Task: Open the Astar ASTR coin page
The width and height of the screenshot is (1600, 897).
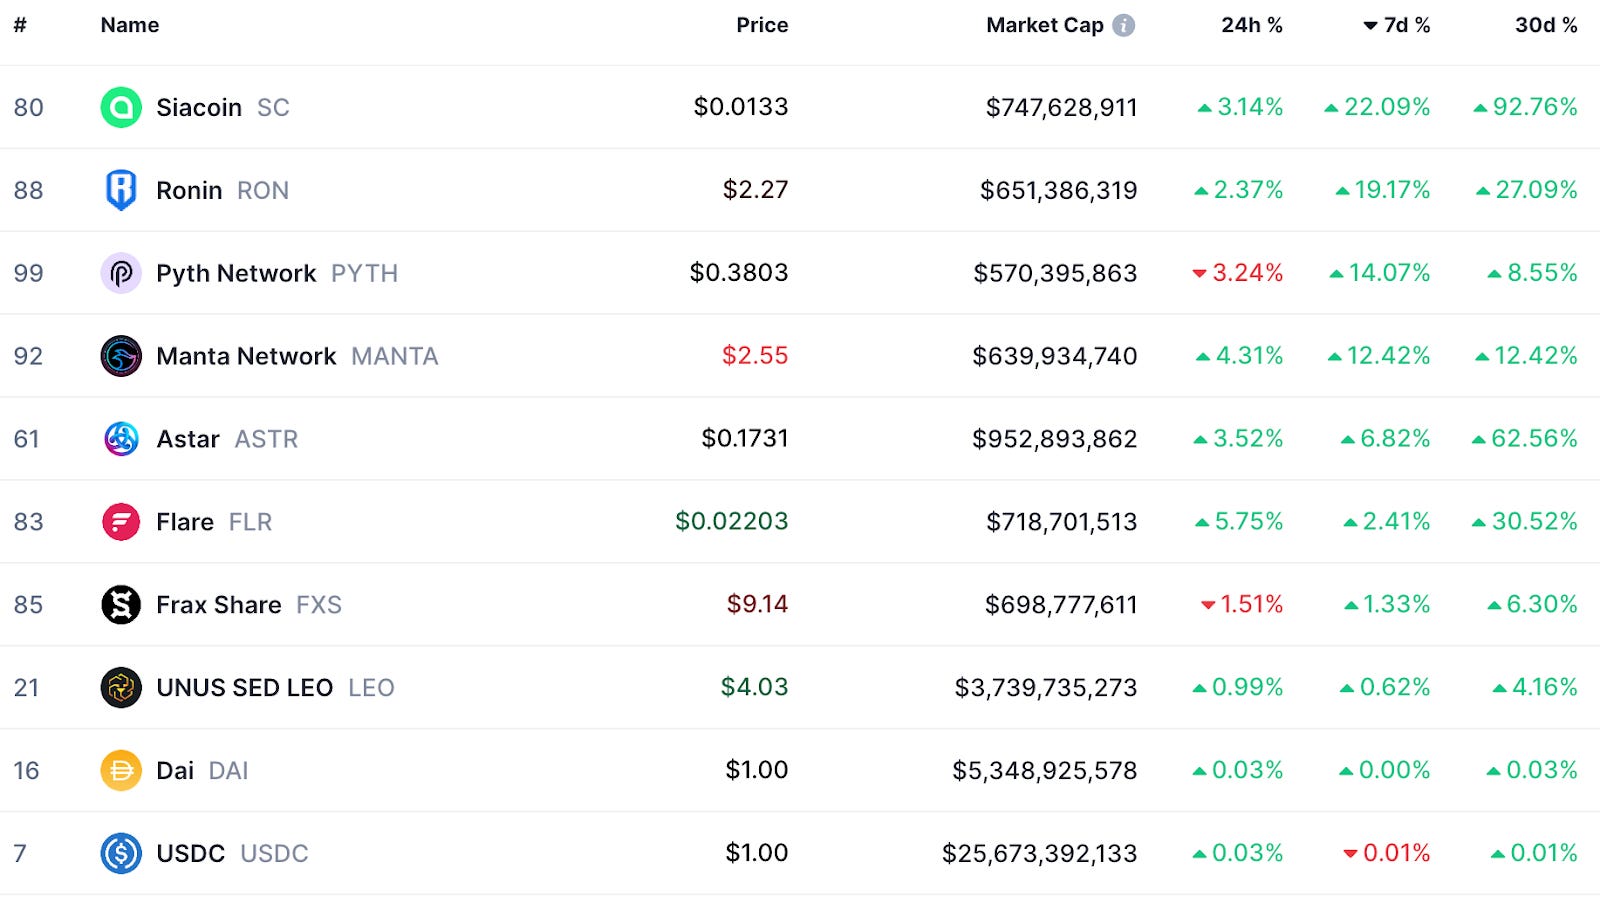Action: click(x=227, y=439)
